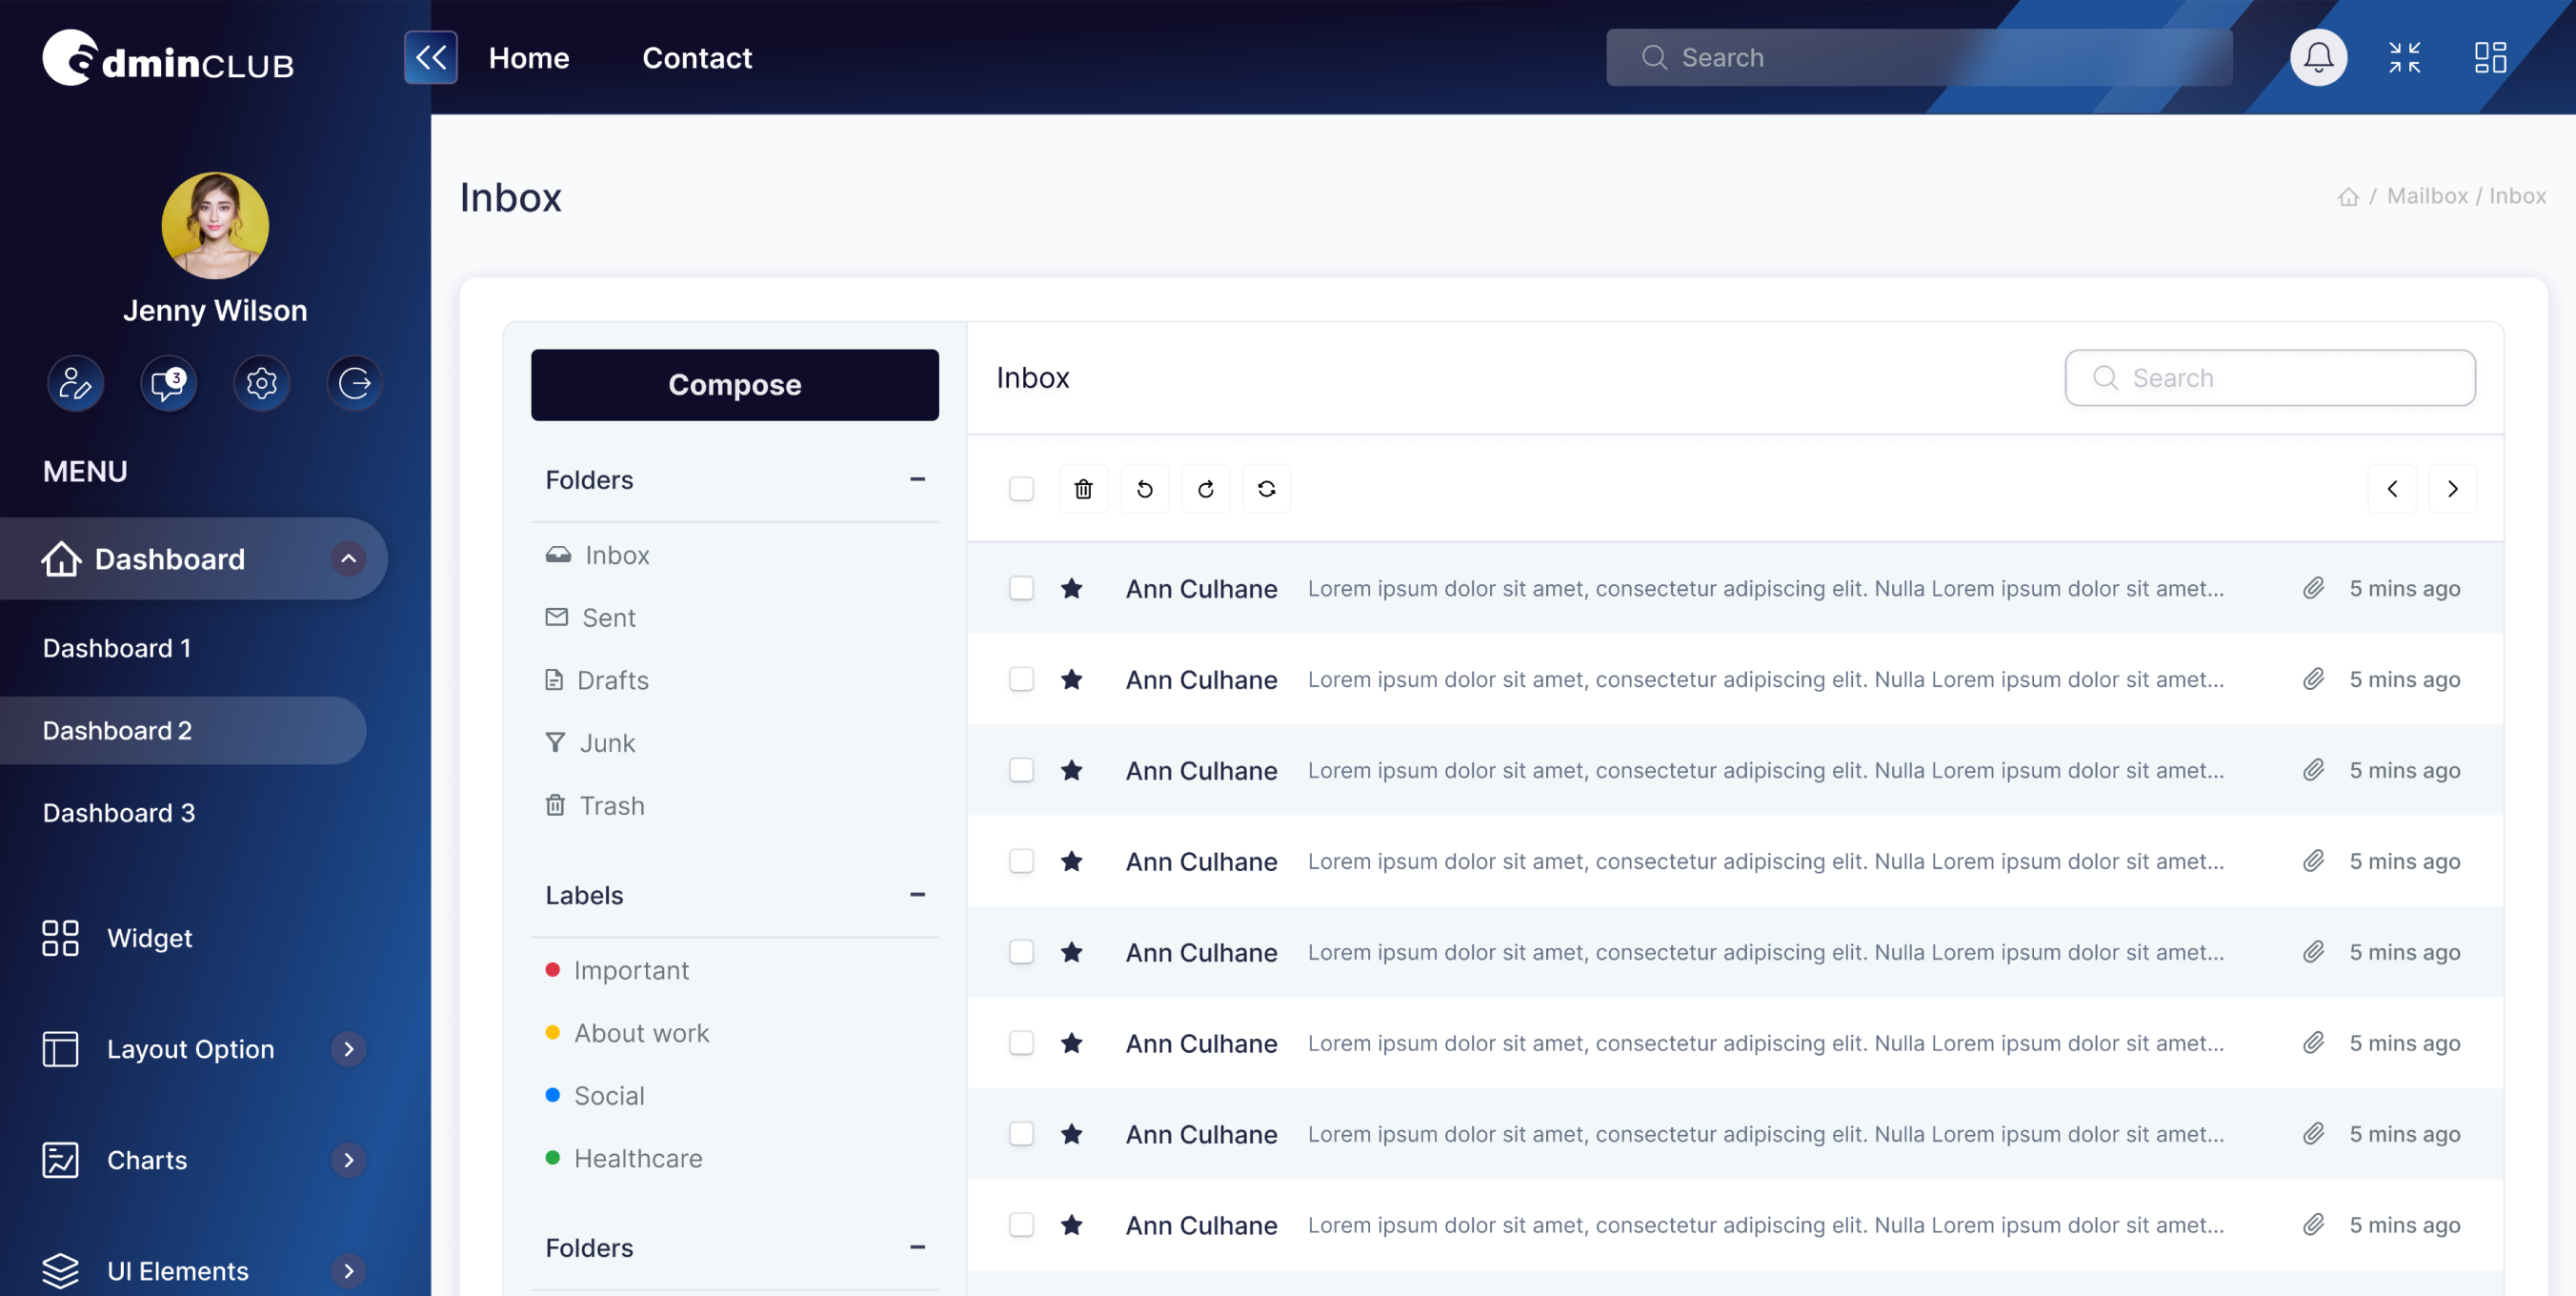Click the delete/trash icon in toolbar
This screenshot has width=2576, height=1296.
pos(1082,488)
